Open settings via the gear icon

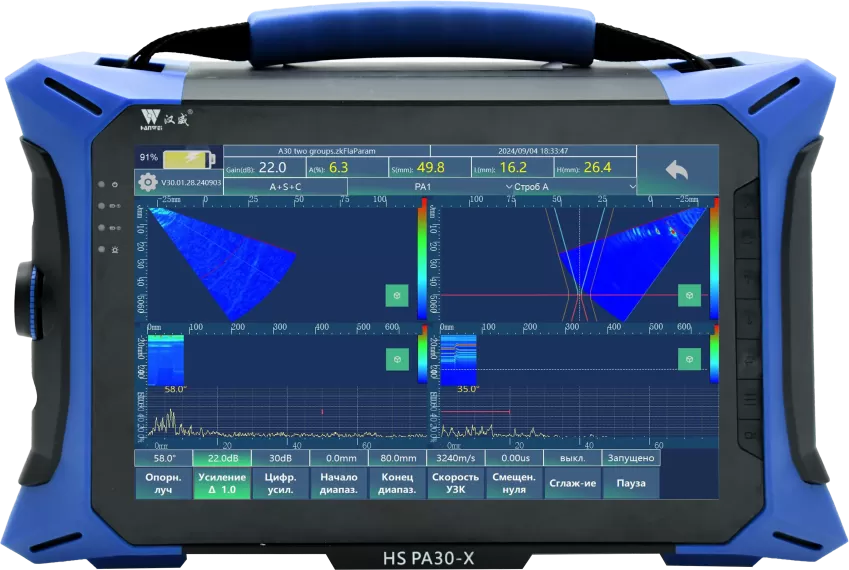(148, 183)
